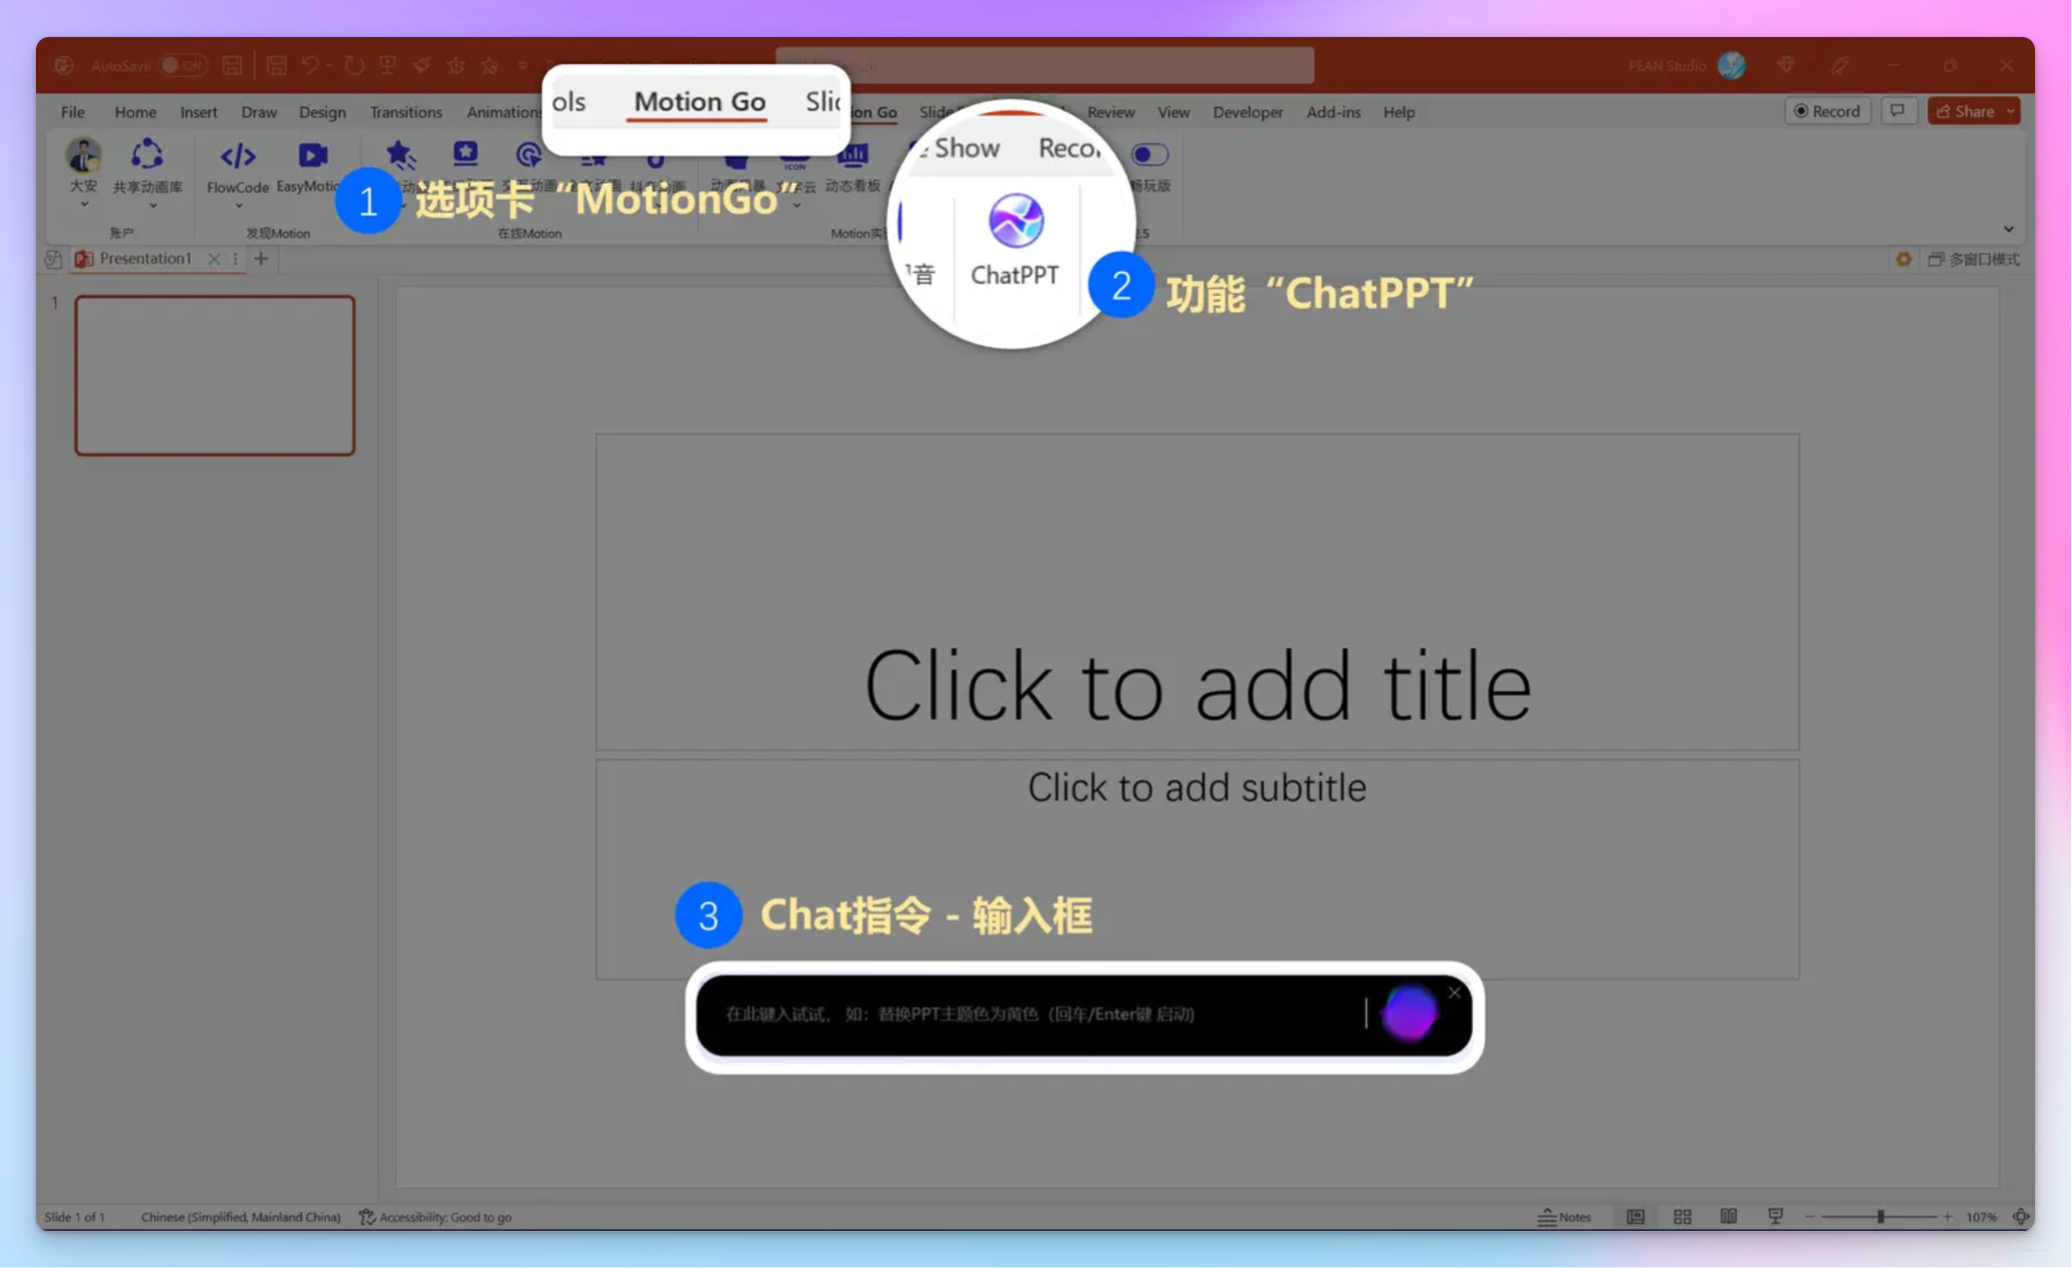Image resolution: width=2072 pixels, height=1268 pixels.
Task: Open the shared animation library (共享动画库)
Action: pos(147,160)
